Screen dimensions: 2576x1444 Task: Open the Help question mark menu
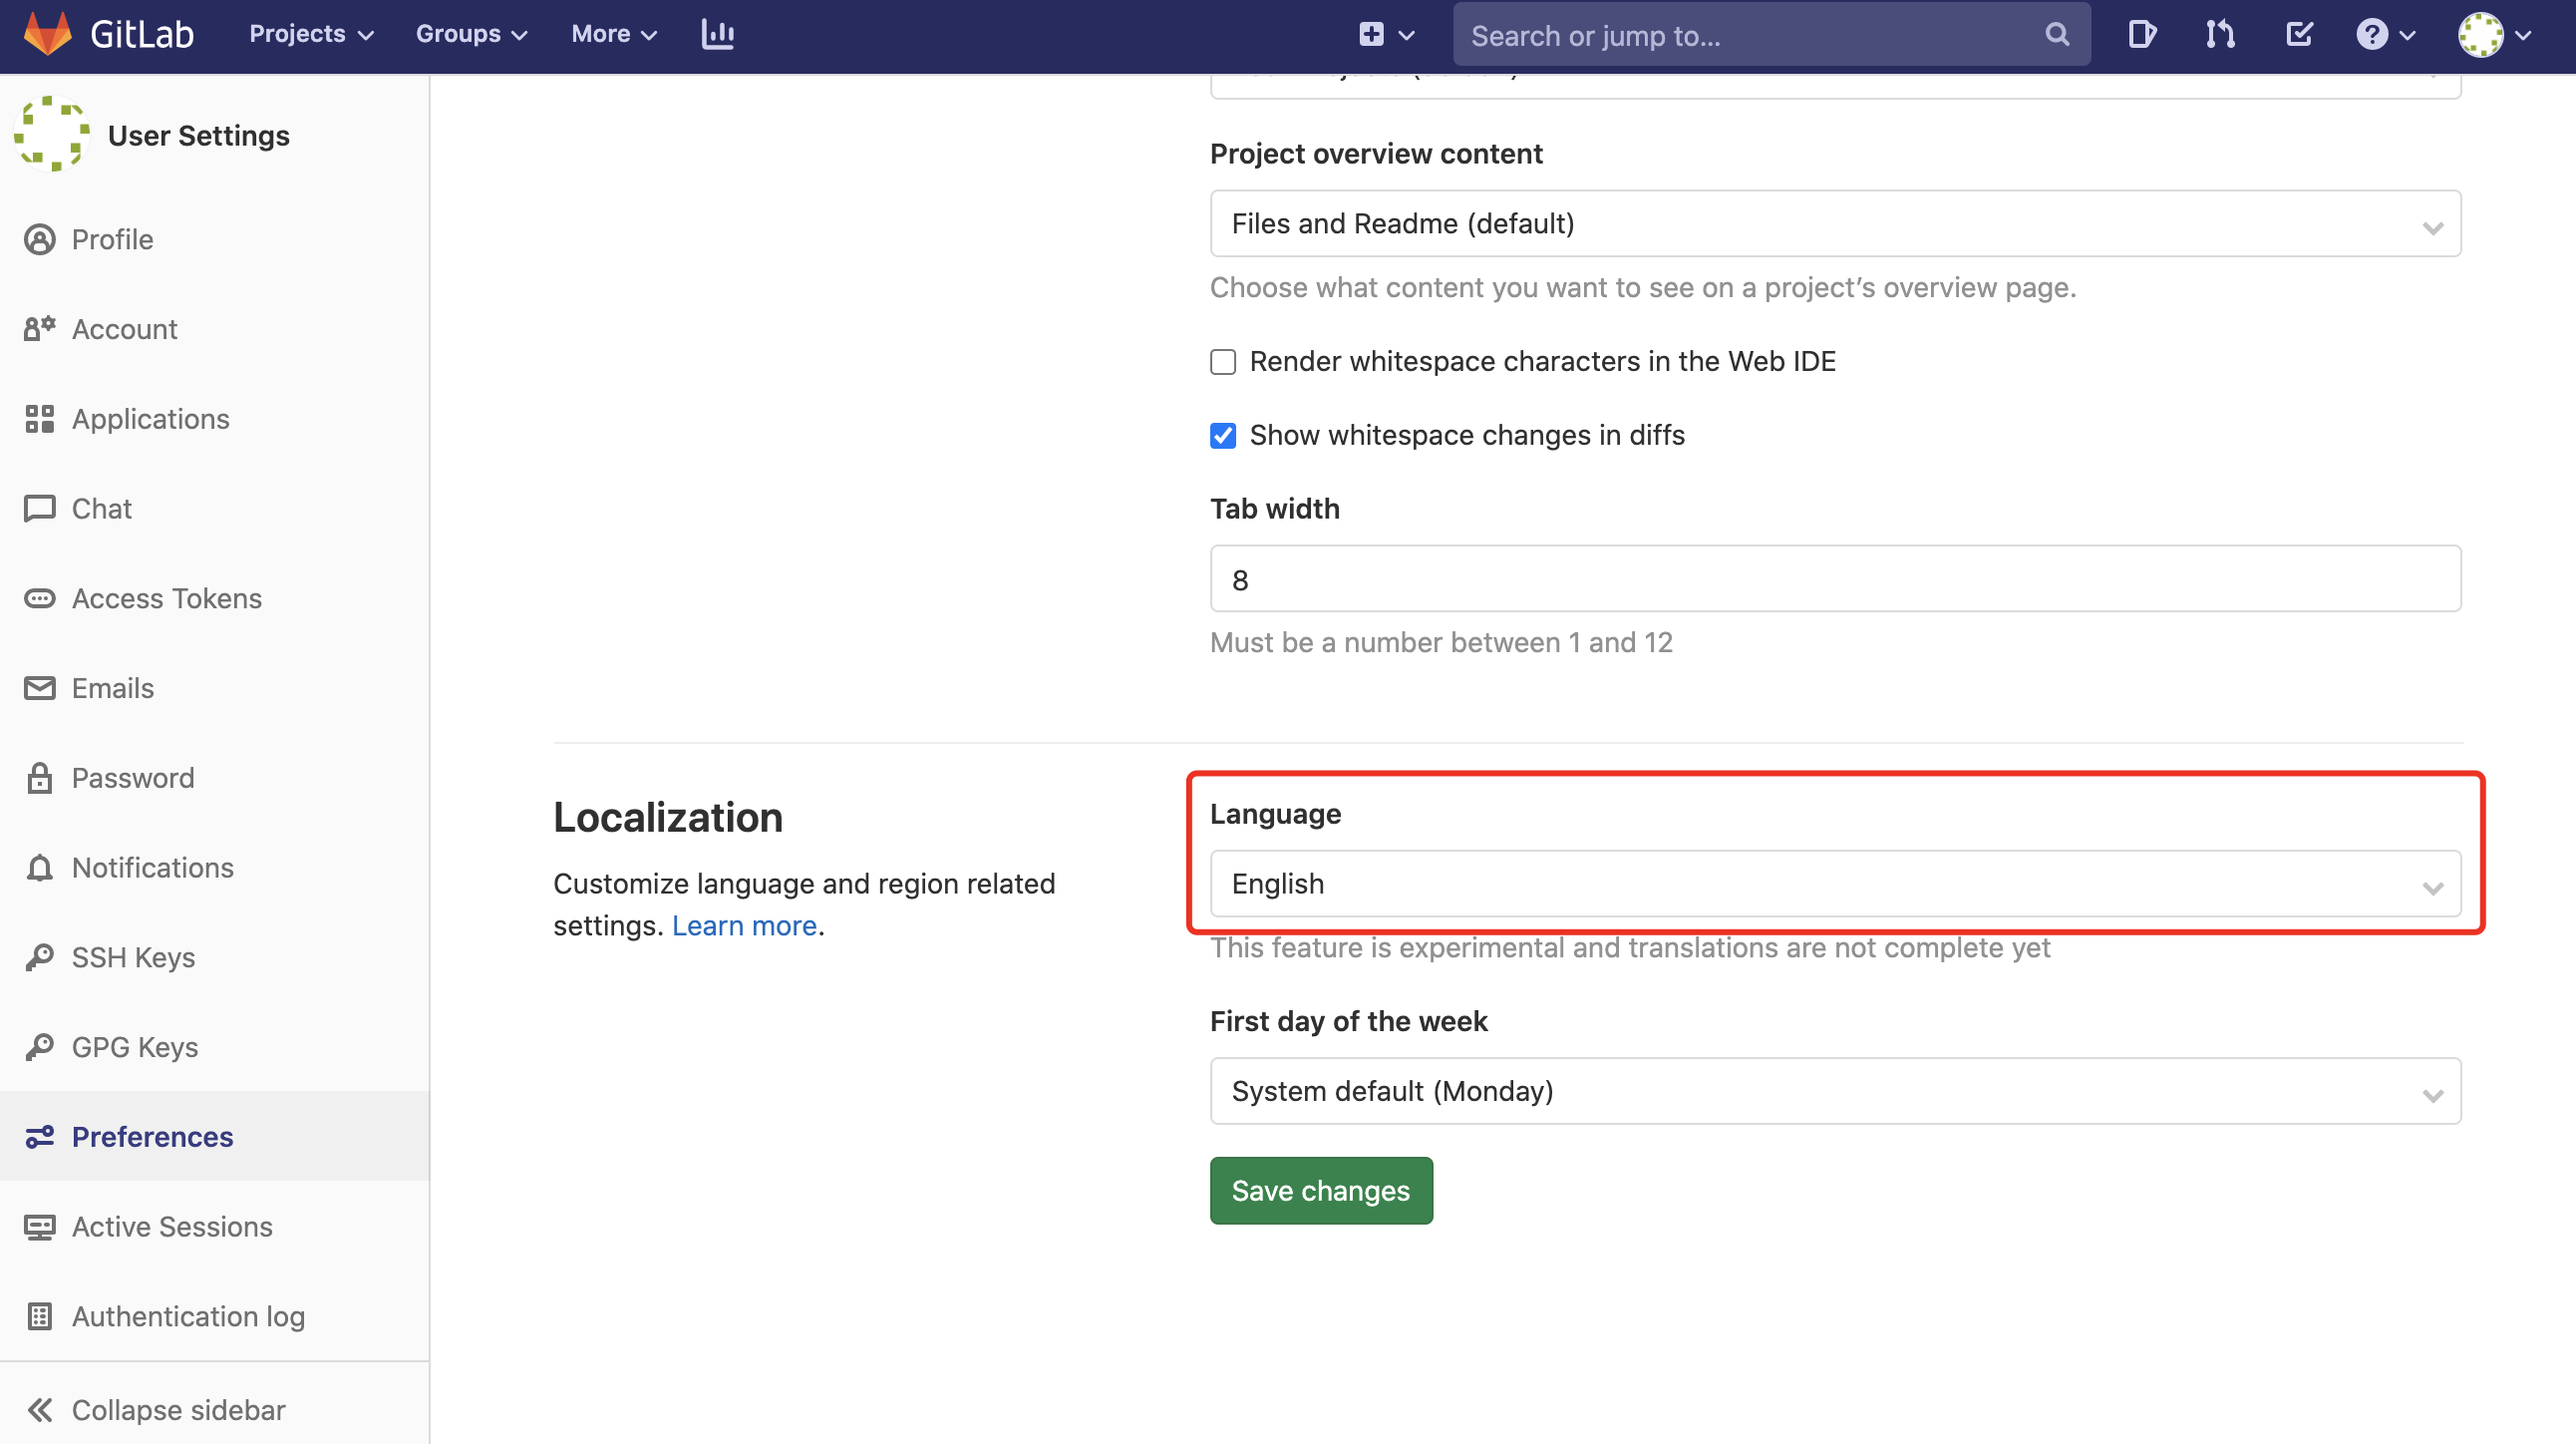tap(2384, 35)
